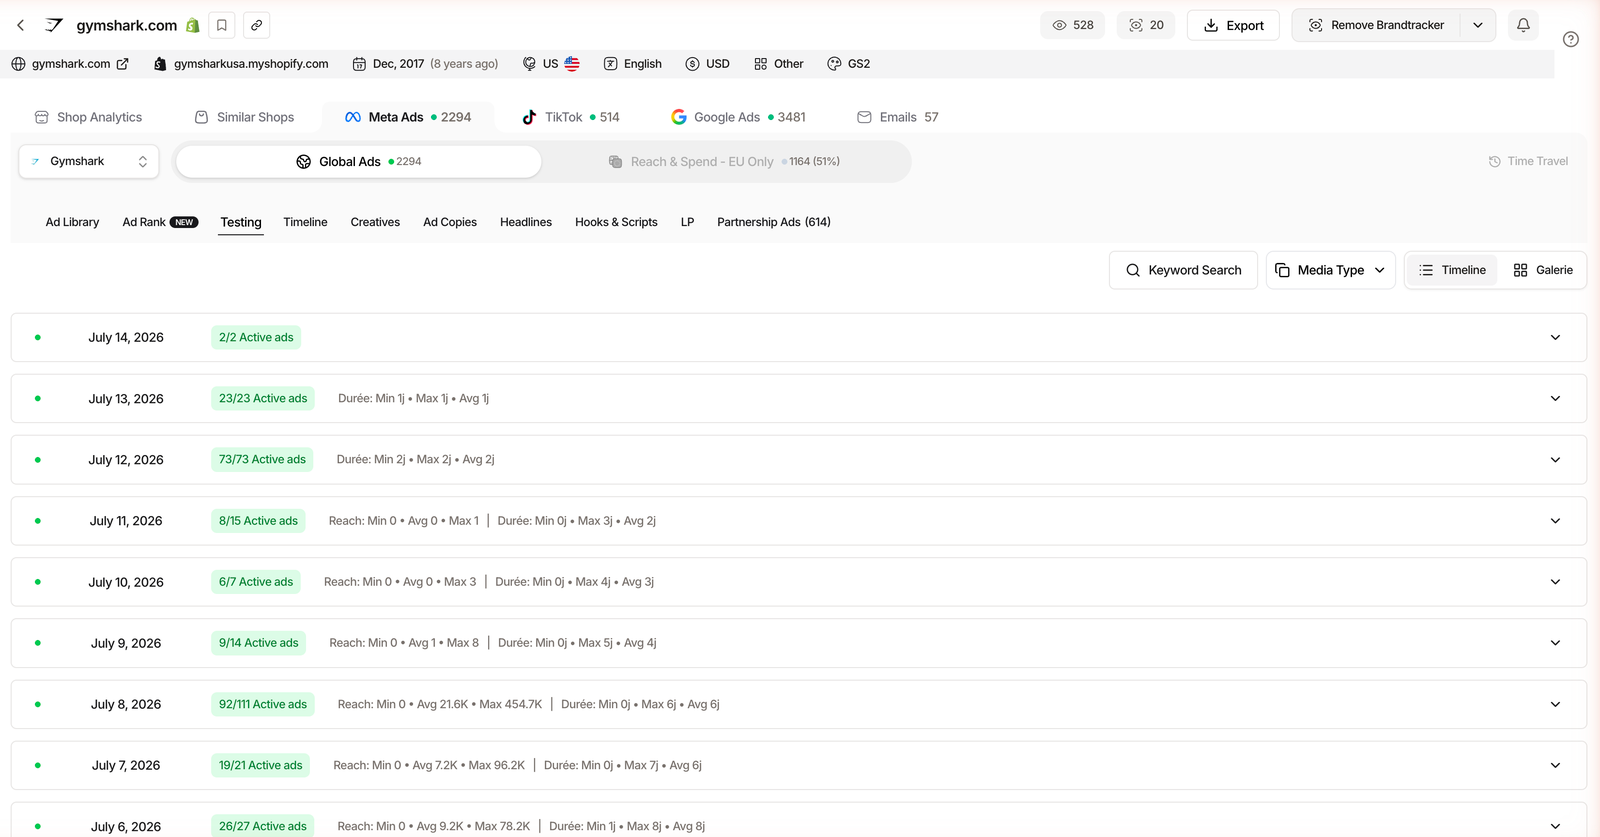
Task: Open the Ad Rank NEW sub-tab
Action: click(x=160, y=222)
